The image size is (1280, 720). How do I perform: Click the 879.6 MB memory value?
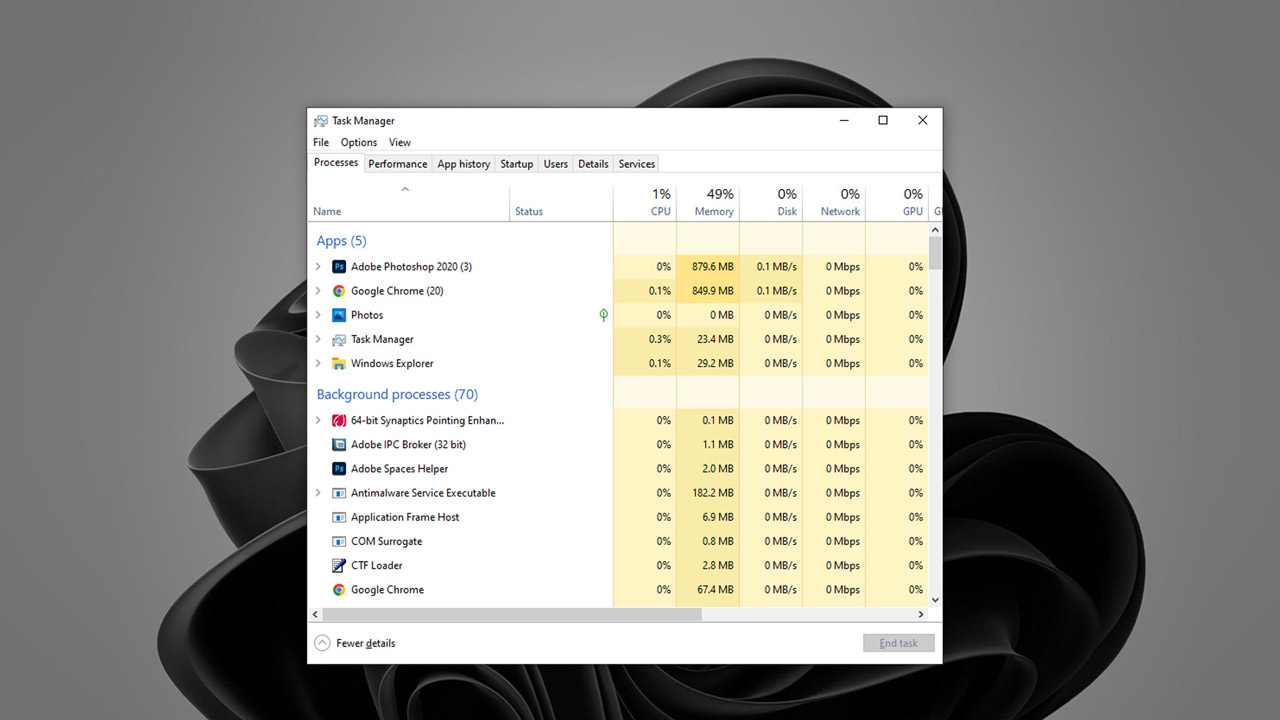pyautogui.click(x=711, y=267)
